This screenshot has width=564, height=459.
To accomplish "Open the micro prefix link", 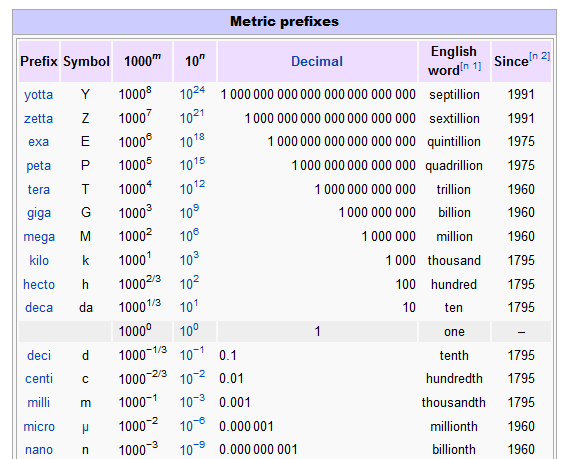I will pyautogui.click(x=39, y=427).
